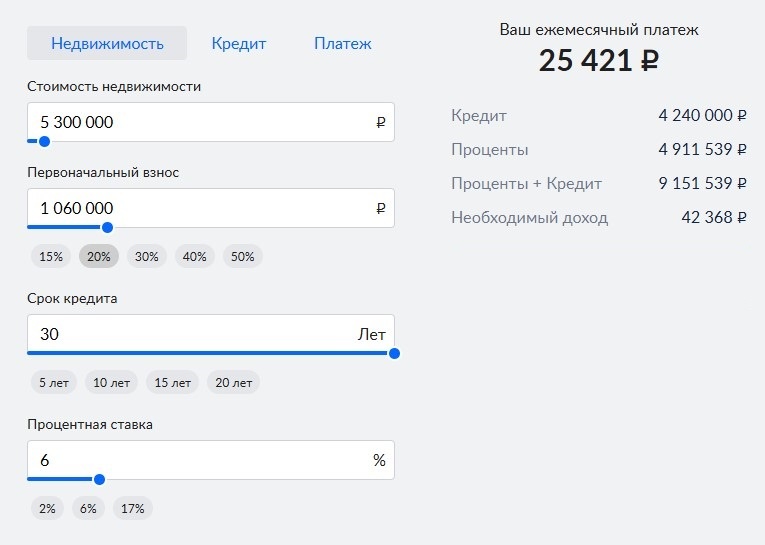Click the interest rate slider handle
765x545 pixels.
tap(99, 479)
